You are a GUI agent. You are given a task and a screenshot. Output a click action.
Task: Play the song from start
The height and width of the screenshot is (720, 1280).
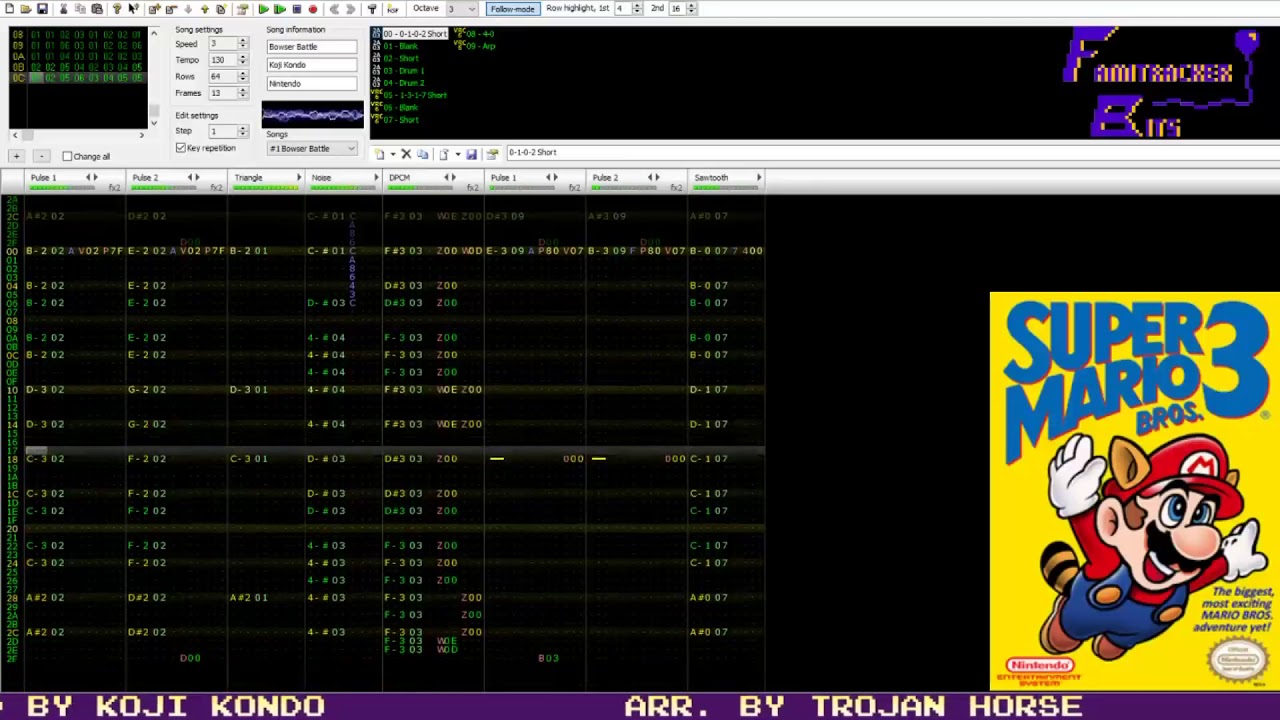[x=263, y=9]
